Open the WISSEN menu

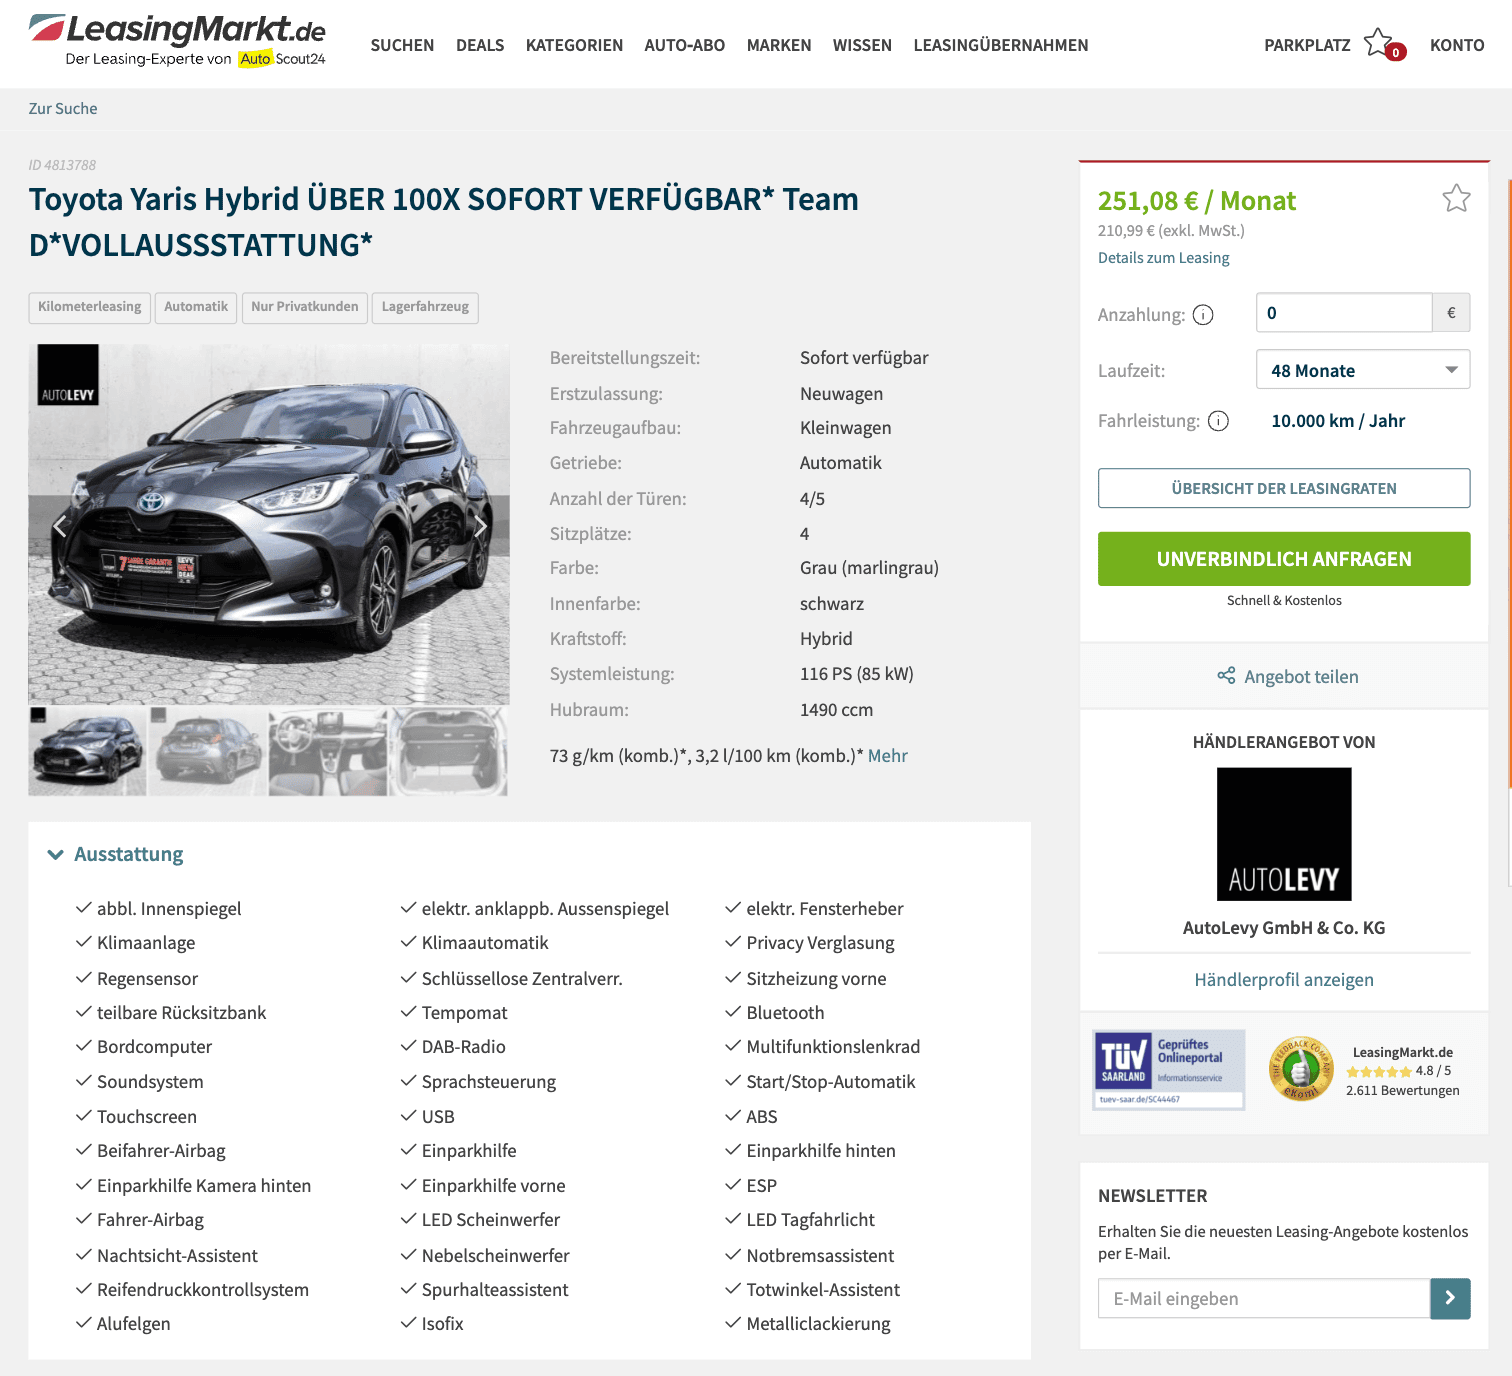(862, 45)
